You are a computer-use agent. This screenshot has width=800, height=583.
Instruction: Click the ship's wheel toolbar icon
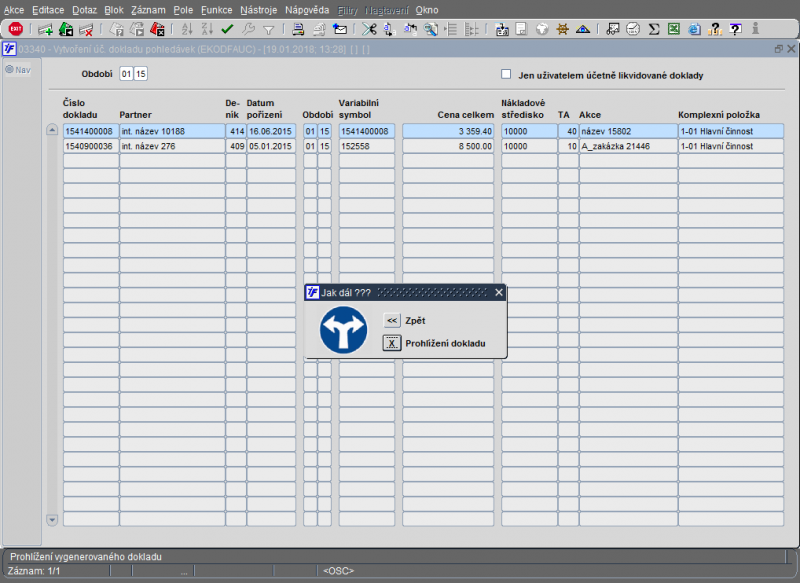[563, 29]
